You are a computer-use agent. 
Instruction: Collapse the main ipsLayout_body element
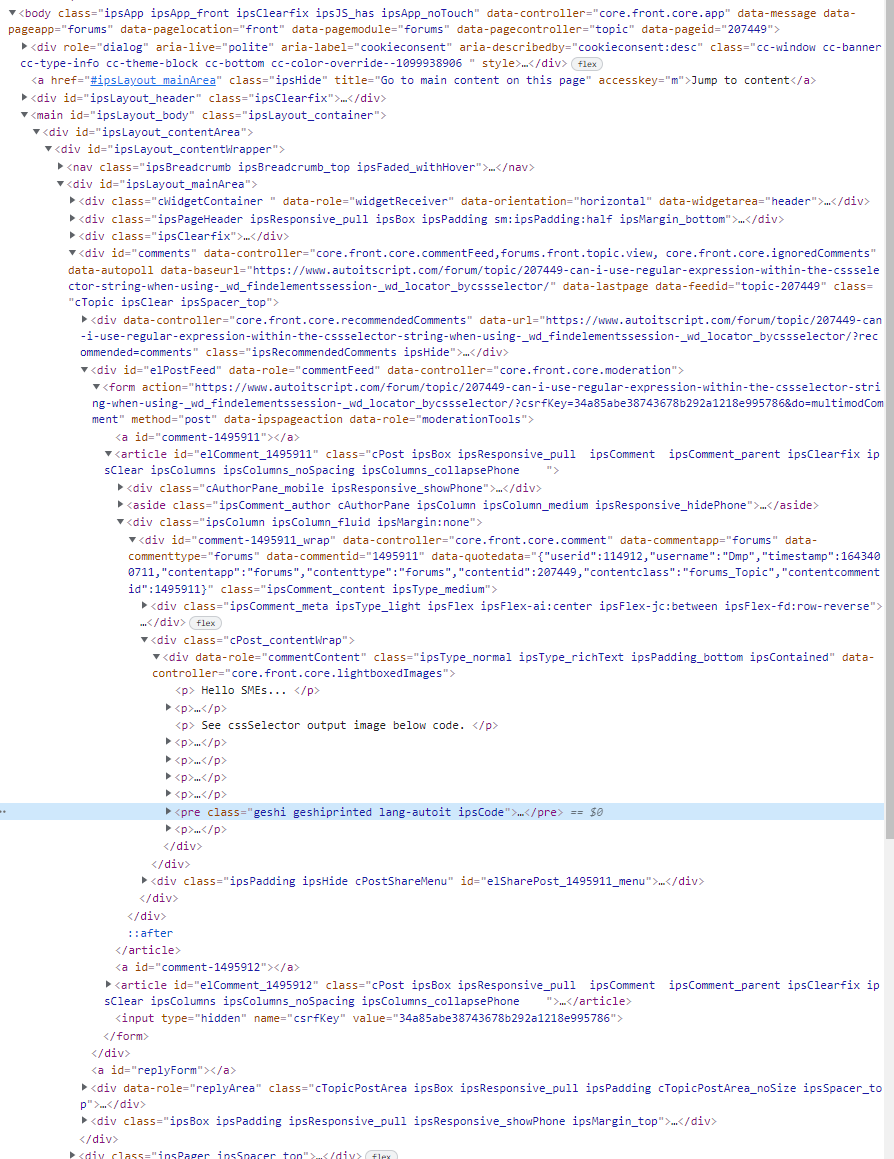pos(25,115)
